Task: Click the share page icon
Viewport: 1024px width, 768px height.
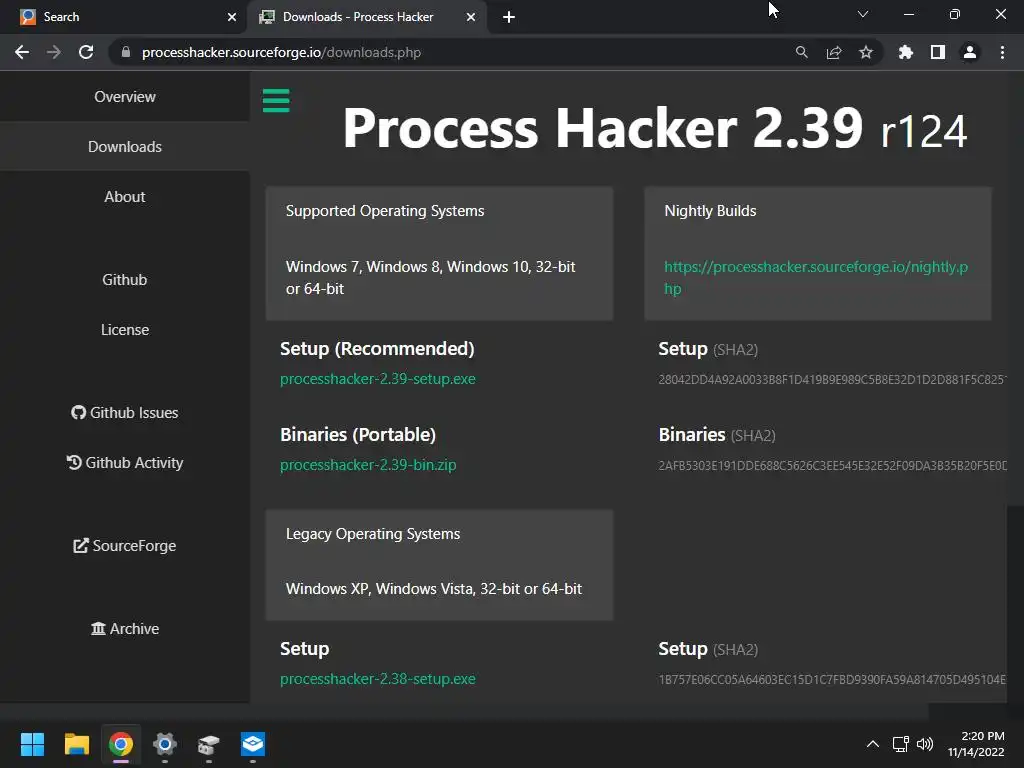Action: [x=833, y=52]
